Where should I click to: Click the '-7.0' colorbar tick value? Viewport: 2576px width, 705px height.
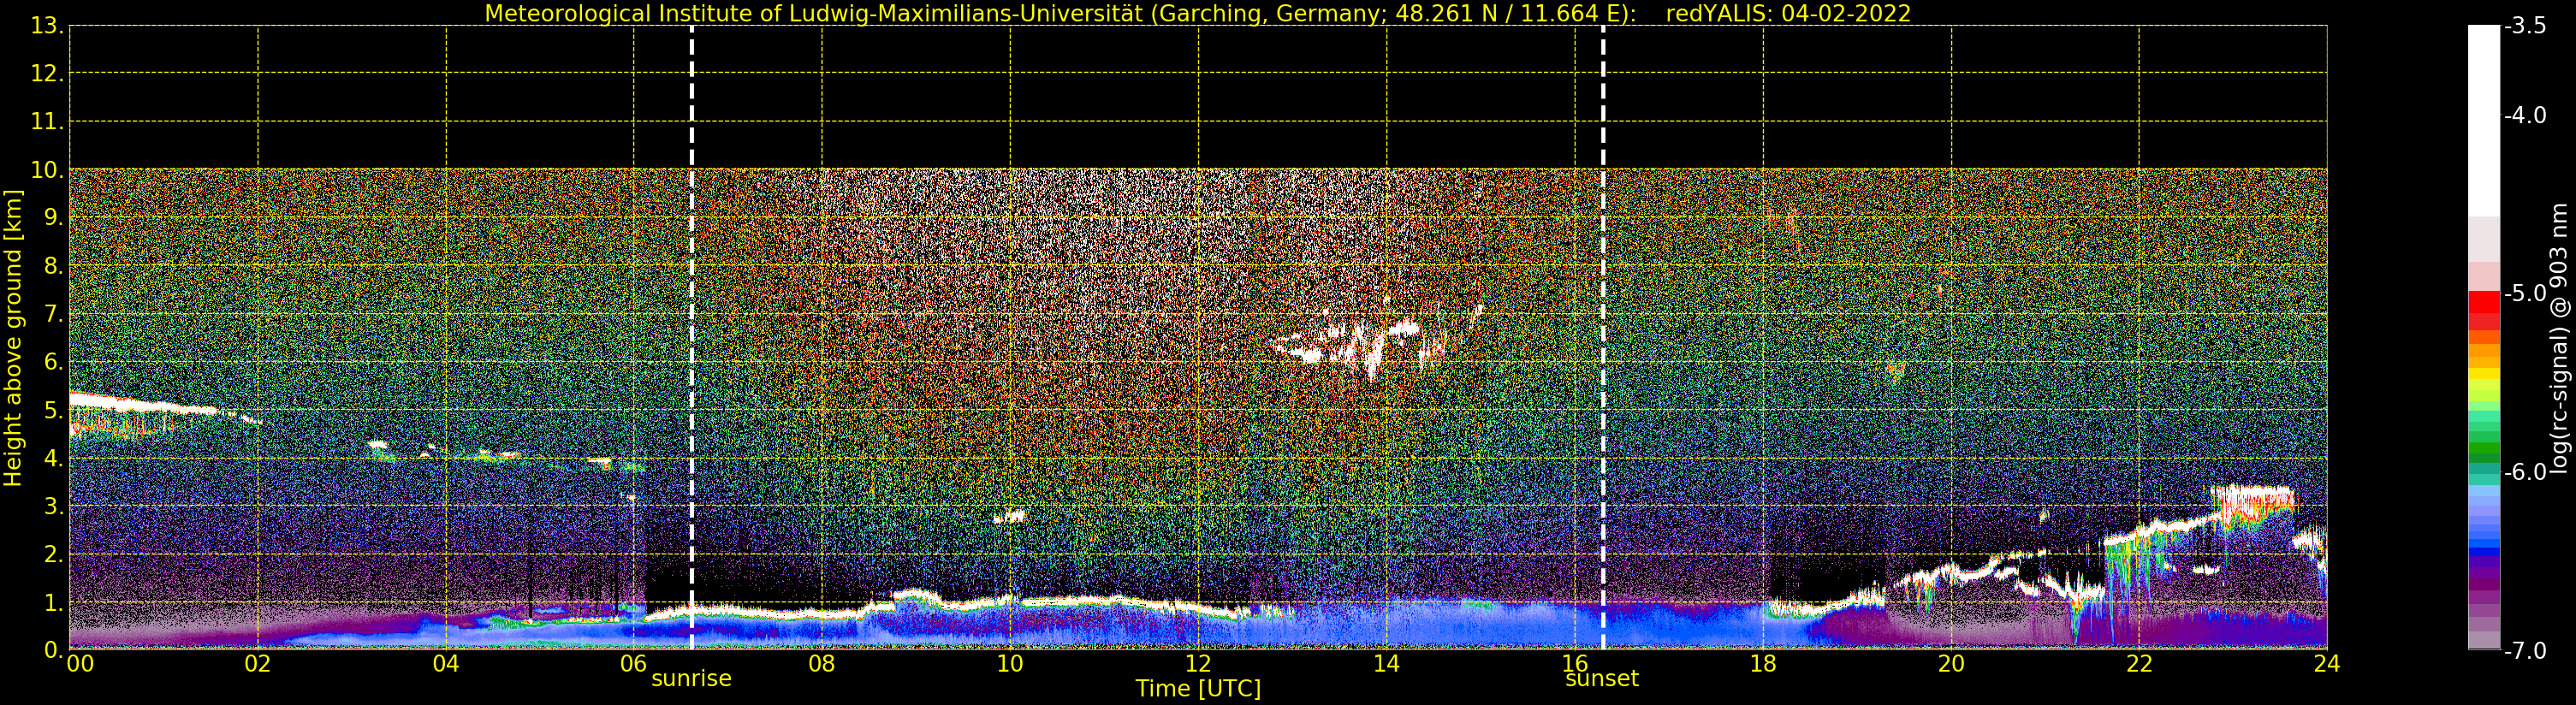tap(2525, 651)
